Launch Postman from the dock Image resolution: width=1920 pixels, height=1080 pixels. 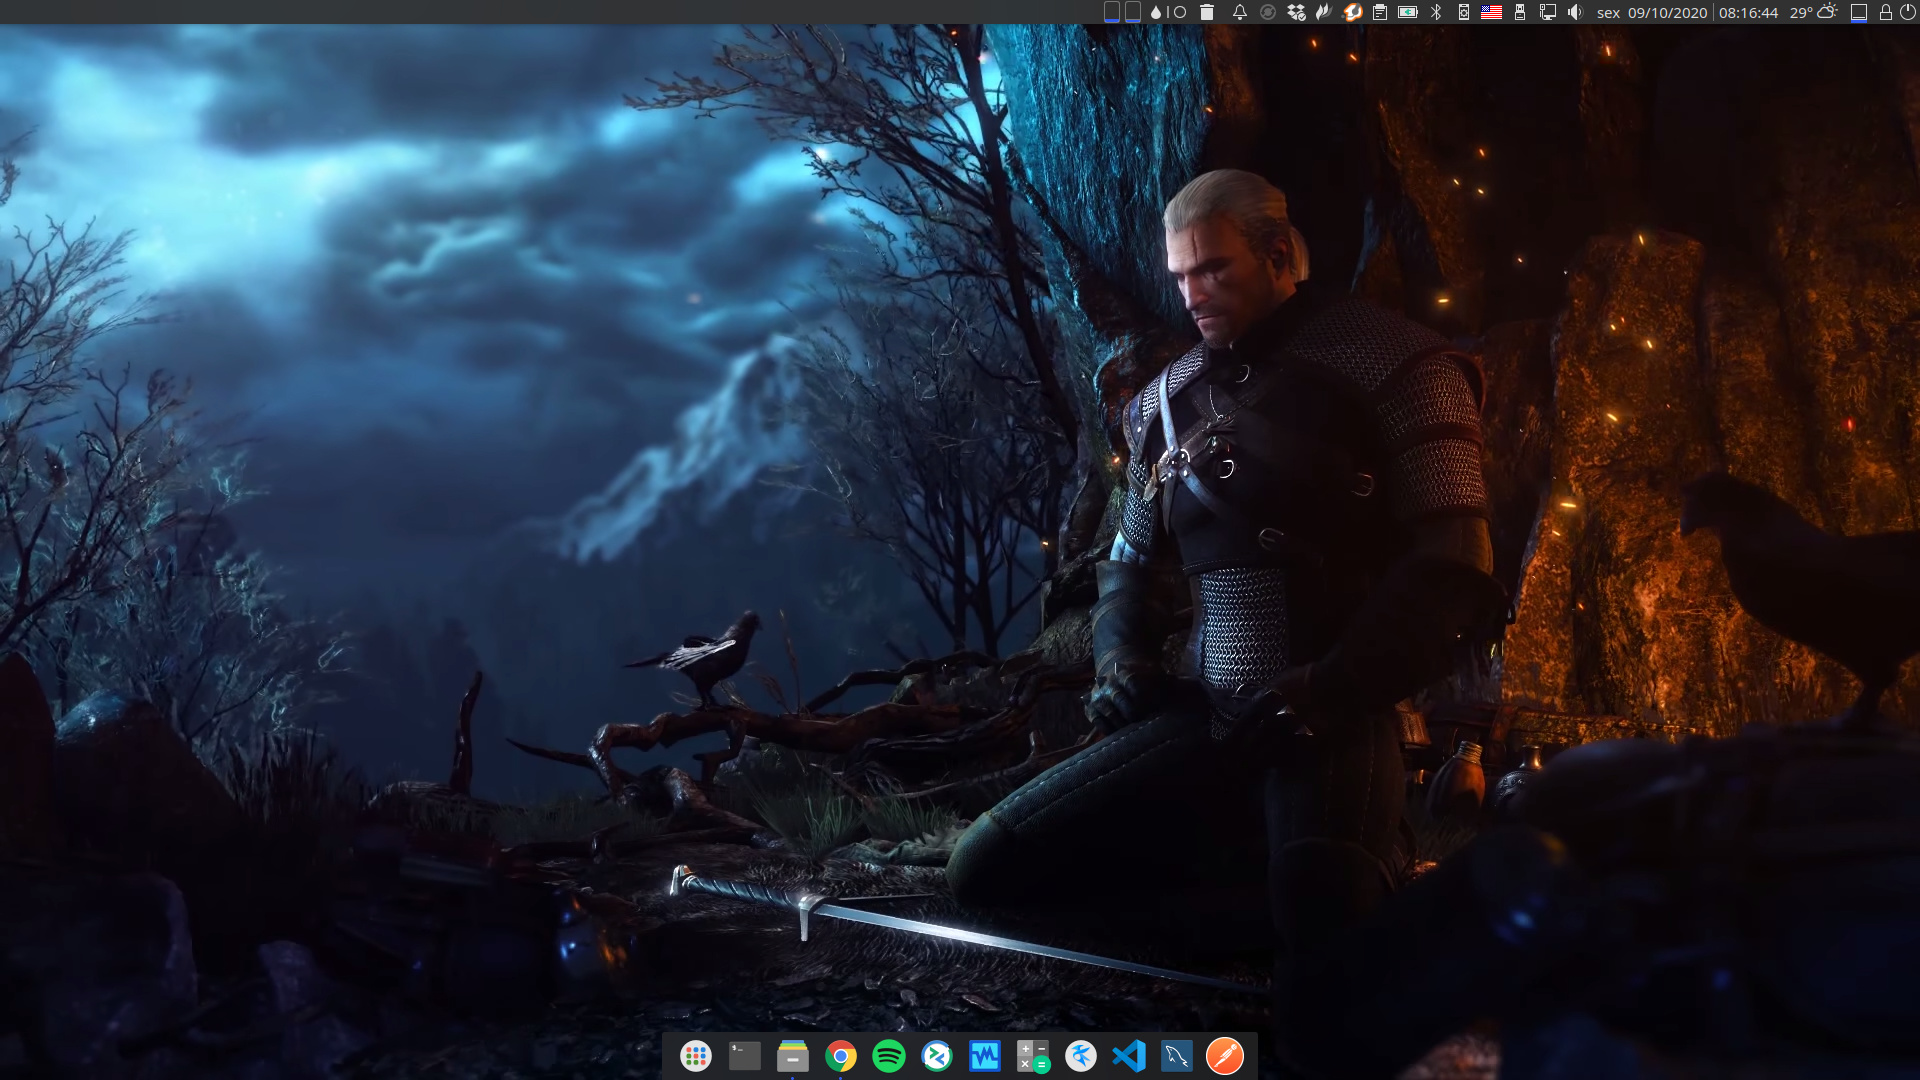pos(1225,1056)
